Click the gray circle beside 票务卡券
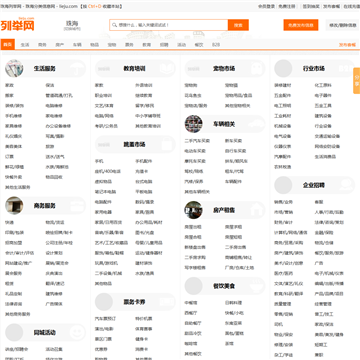Viewport: 360px width, 360px height. (x=104, y=302)
